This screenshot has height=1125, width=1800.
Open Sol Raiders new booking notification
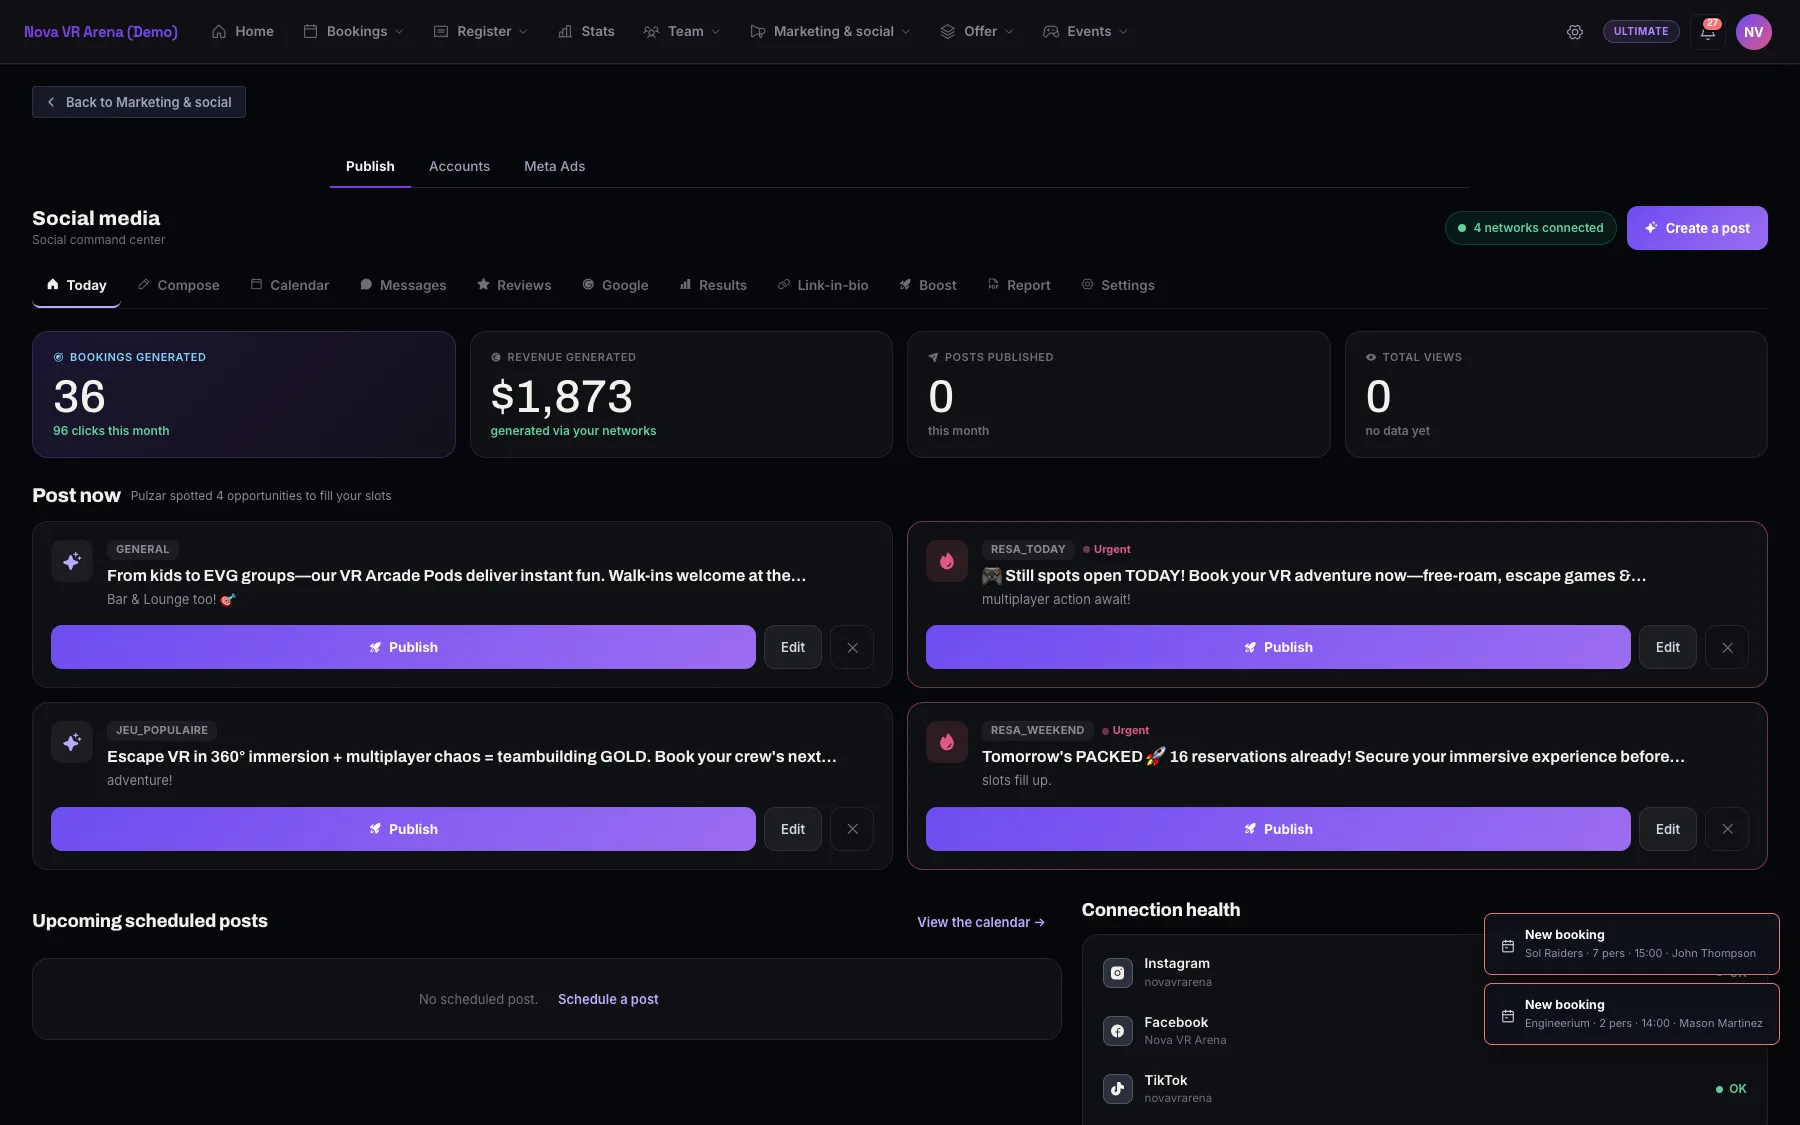(x=1631, y=944)
